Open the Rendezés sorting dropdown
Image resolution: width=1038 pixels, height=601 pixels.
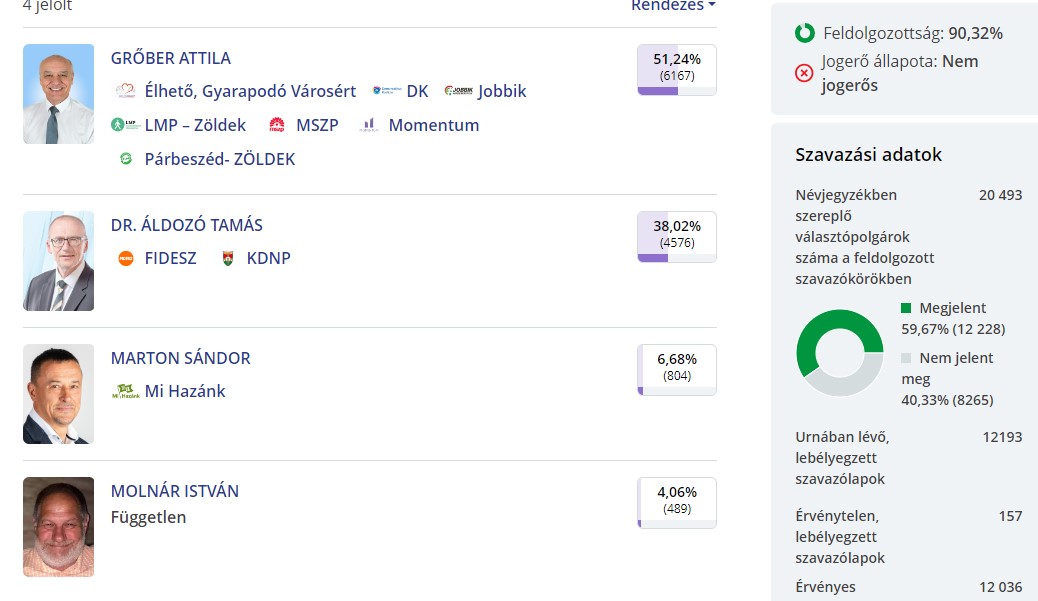[x=673, y=6]
